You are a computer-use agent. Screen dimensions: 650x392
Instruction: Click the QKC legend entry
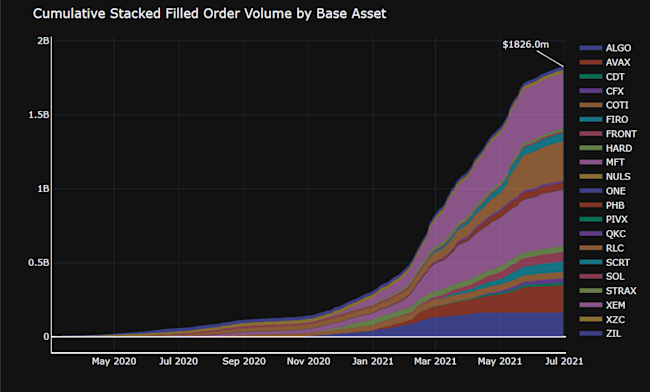[603, 234]
